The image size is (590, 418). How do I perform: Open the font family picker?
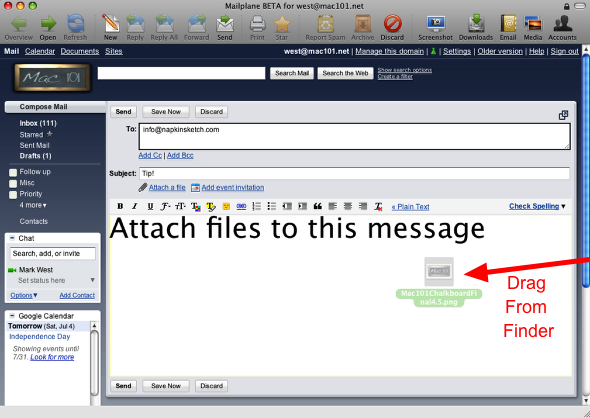(x=165, y=206)
